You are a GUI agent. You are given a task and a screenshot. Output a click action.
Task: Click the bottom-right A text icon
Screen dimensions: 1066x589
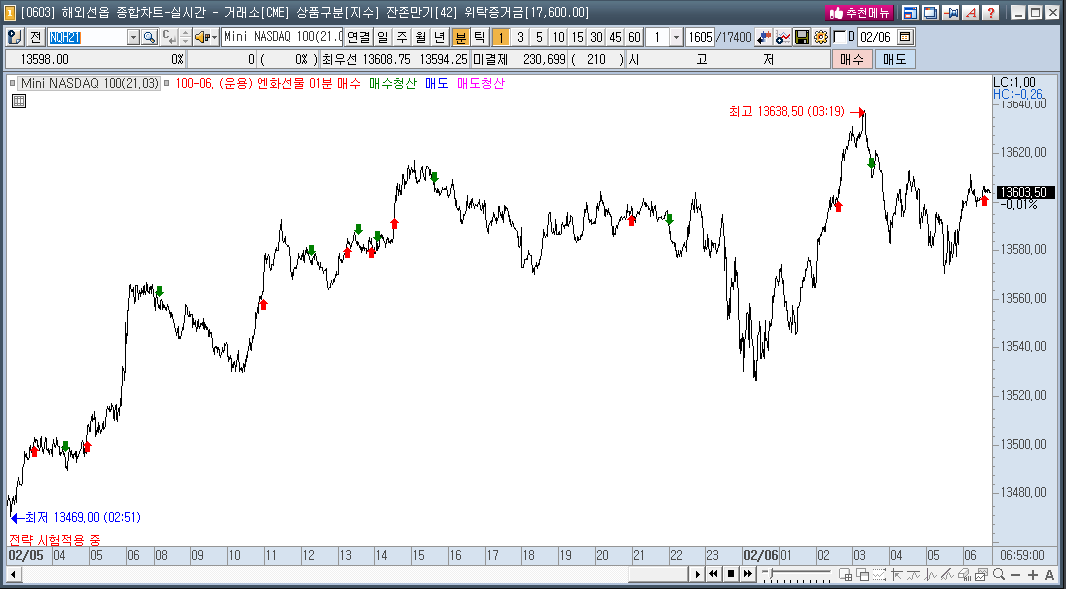pyautogui.click(x=1050, y=575)
